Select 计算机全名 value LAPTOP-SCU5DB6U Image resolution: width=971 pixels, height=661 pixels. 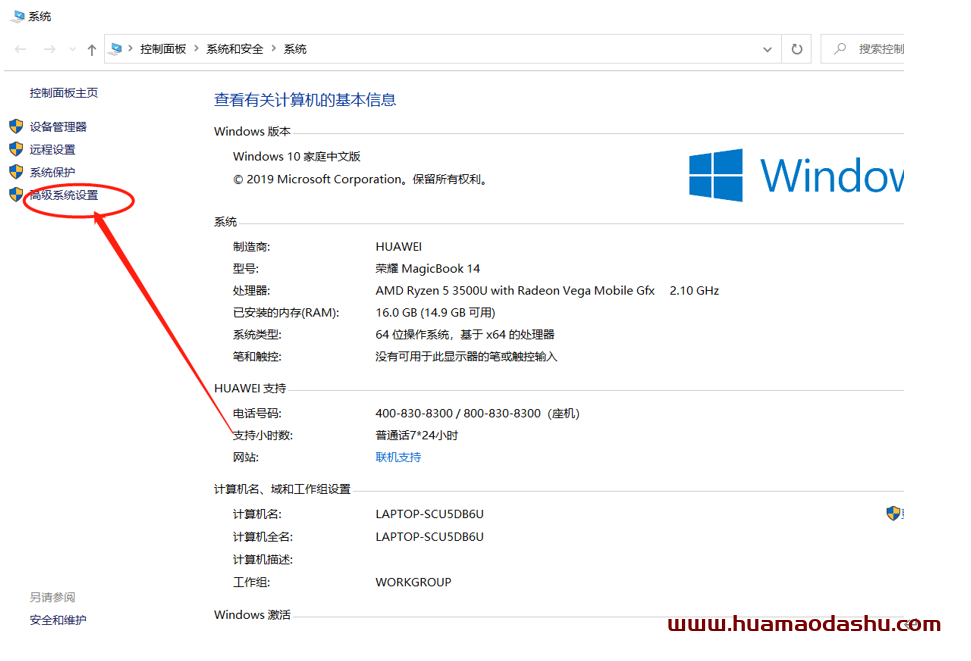click(x=429, y=537)
